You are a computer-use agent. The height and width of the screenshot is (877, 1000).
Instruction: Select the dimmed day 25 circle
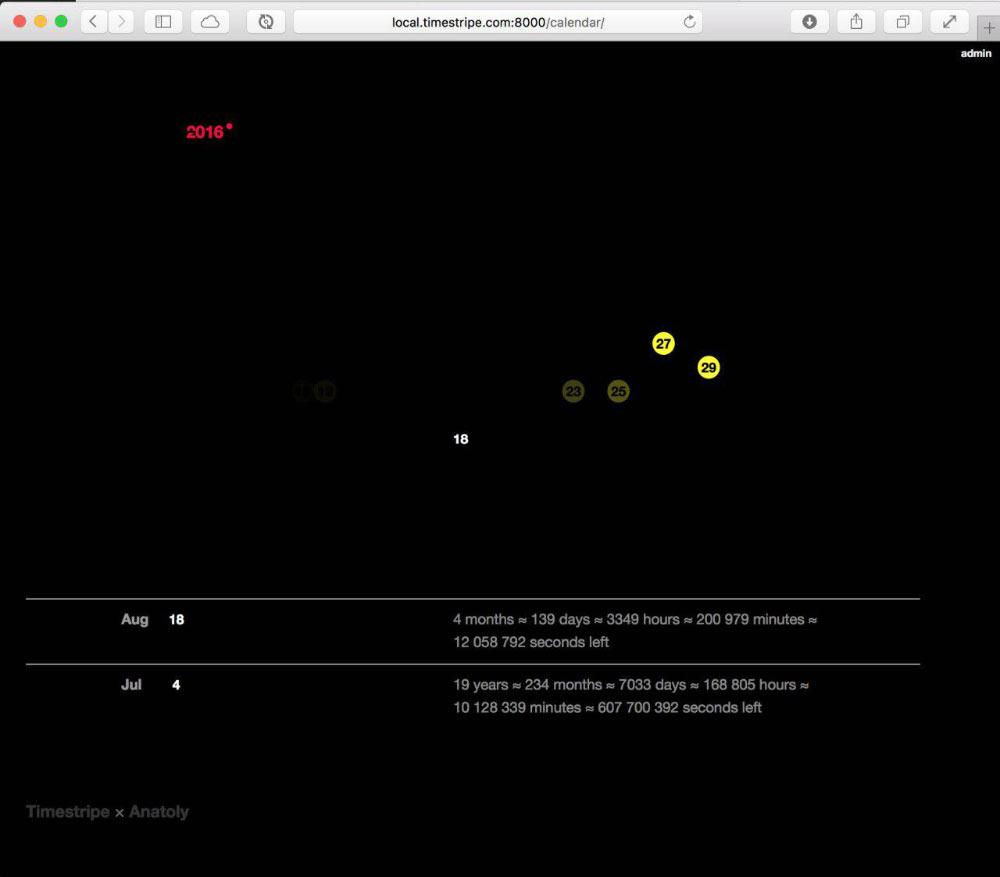point(618,392)
